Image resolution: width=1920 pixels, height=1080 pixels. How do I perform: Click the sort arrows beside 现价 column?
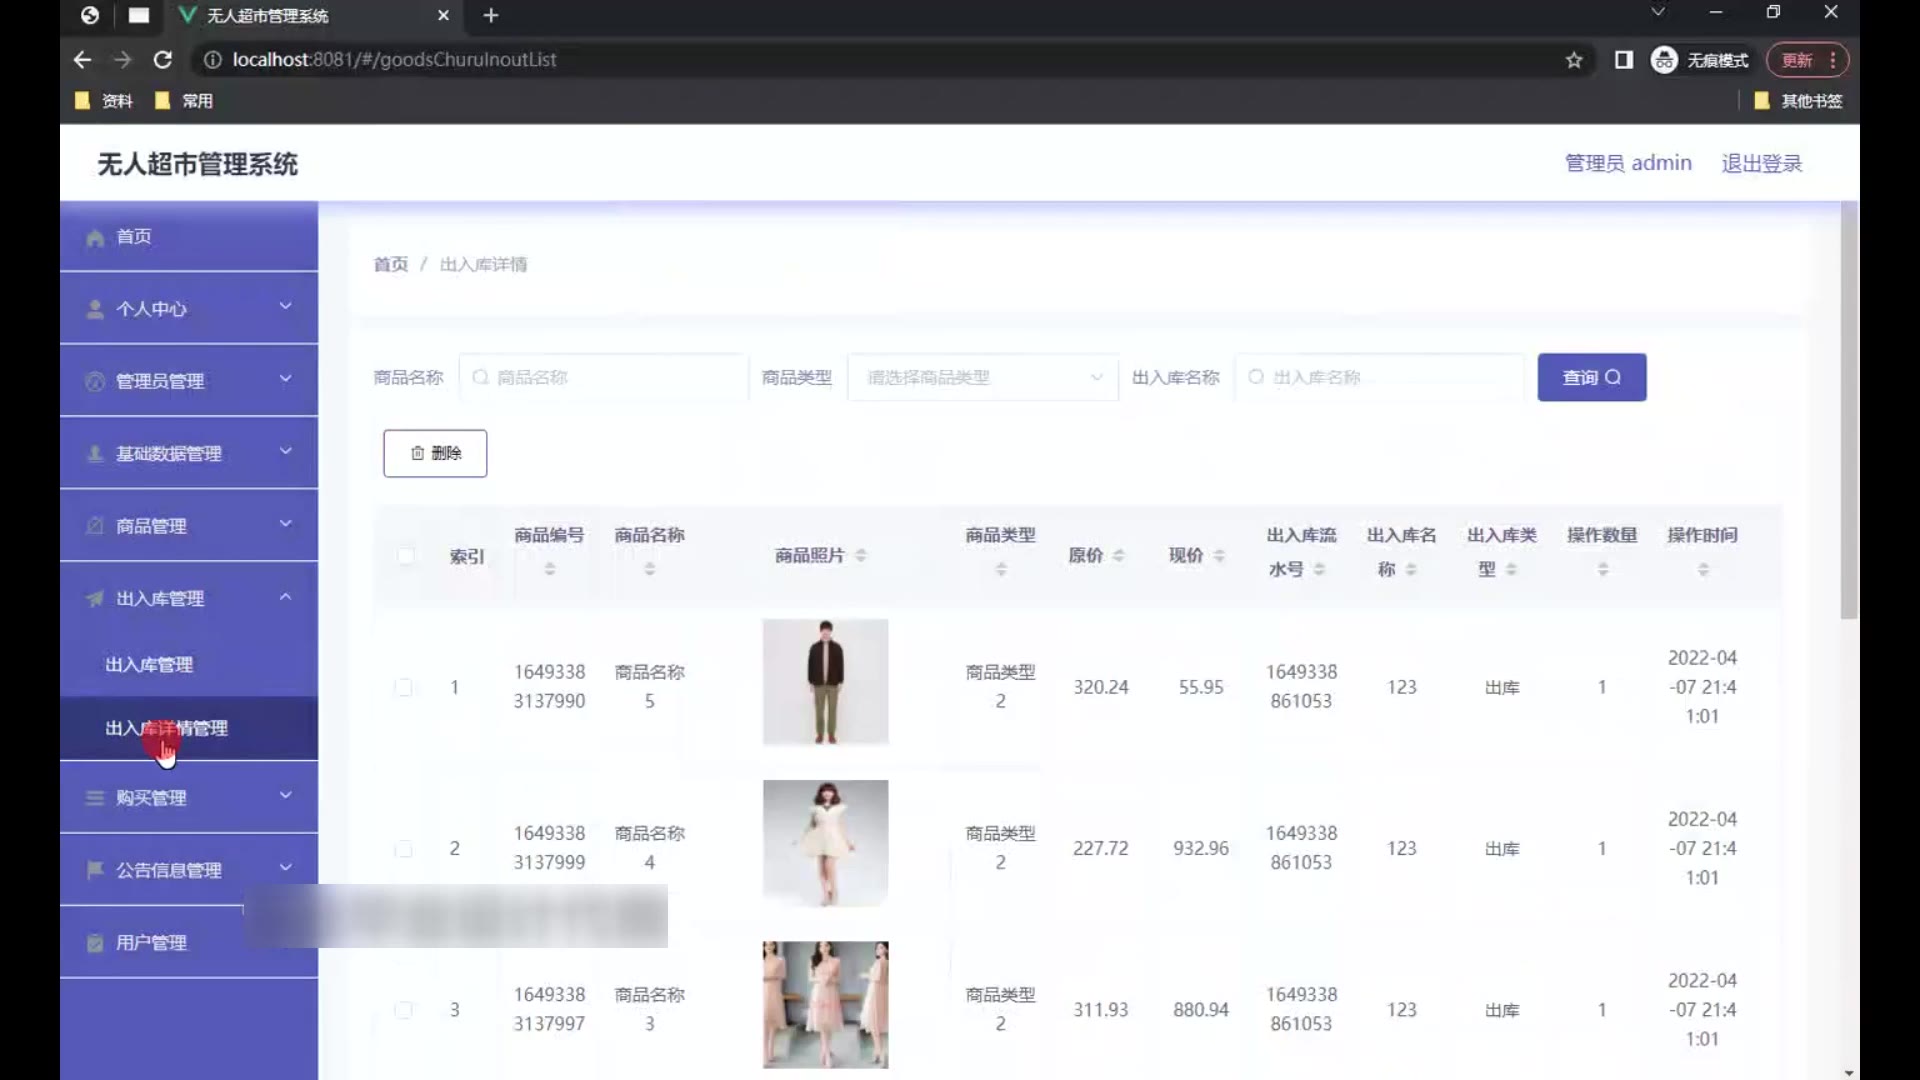(1218, 556)
